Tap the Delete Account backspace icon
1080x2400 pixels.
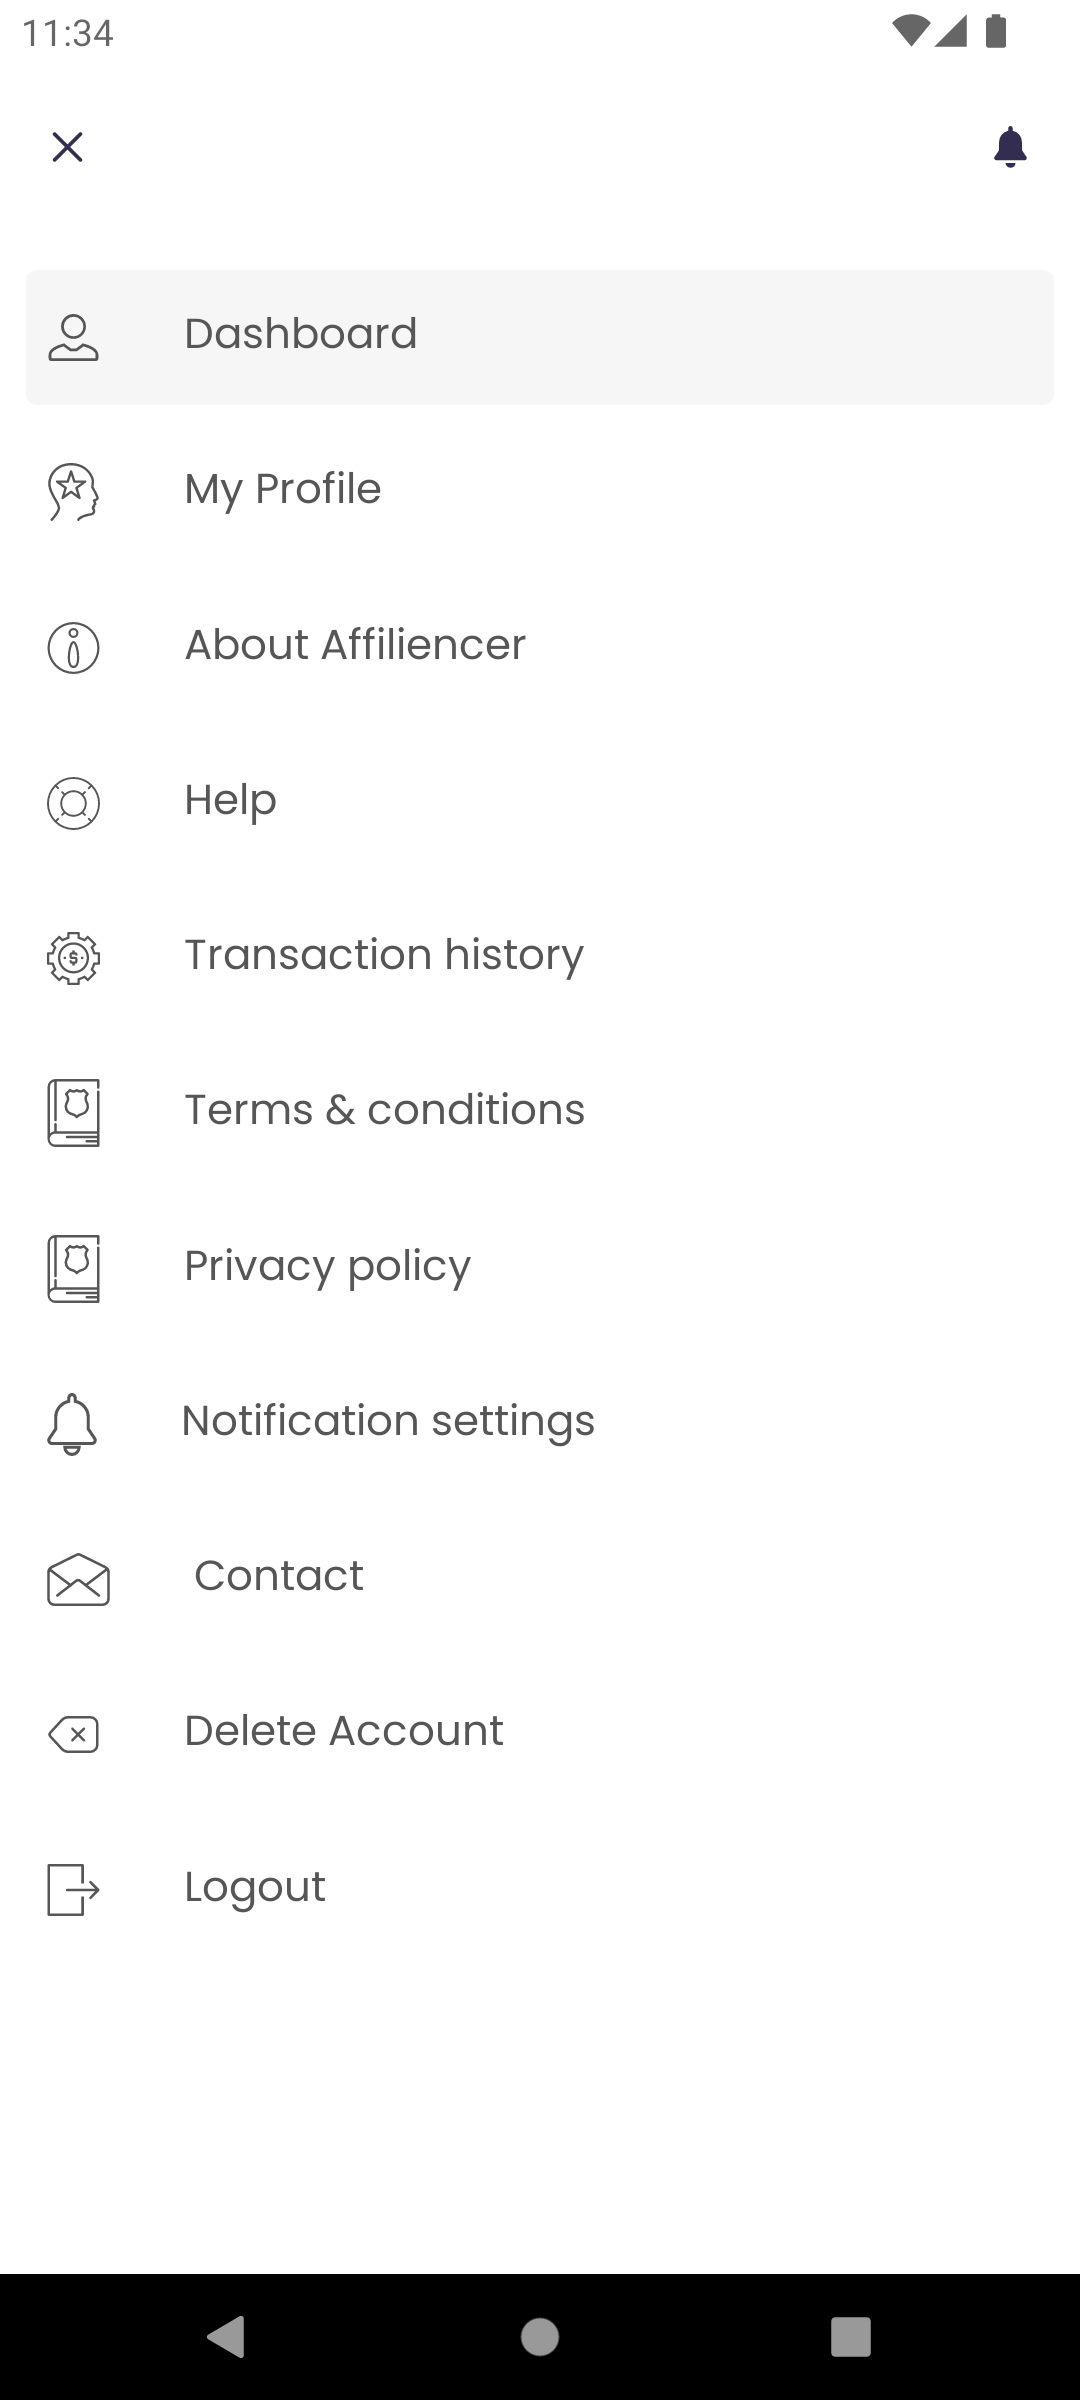click(73, 1734)
